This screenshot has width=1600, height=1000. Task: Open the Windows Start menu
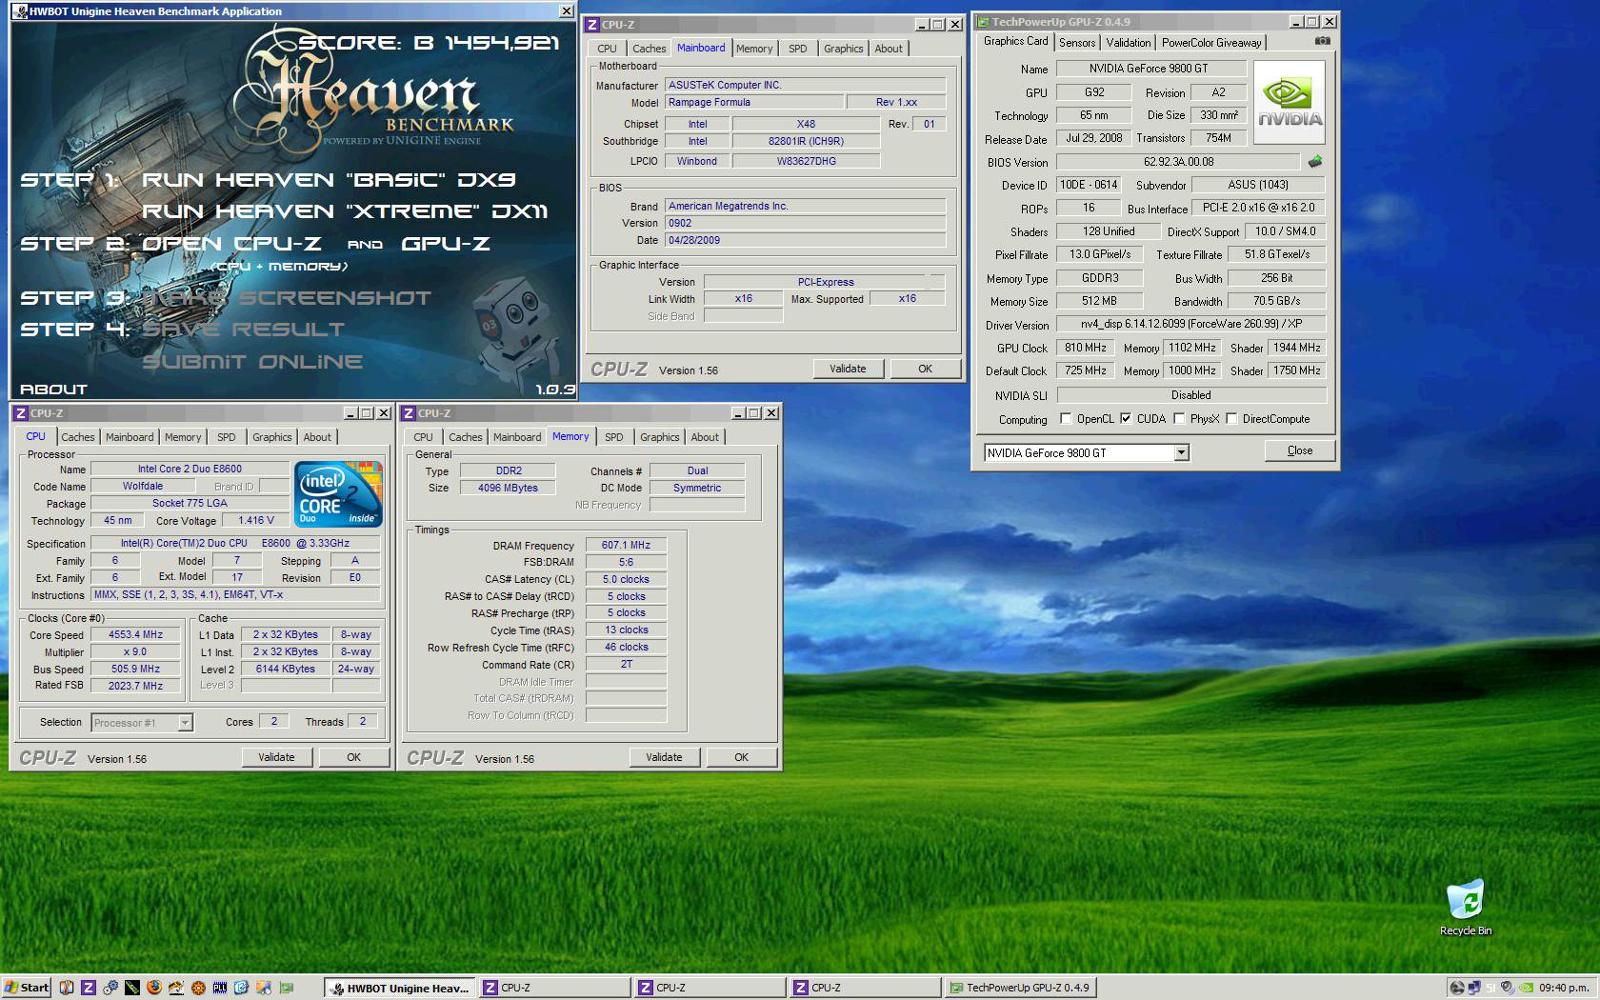point(27,987)
